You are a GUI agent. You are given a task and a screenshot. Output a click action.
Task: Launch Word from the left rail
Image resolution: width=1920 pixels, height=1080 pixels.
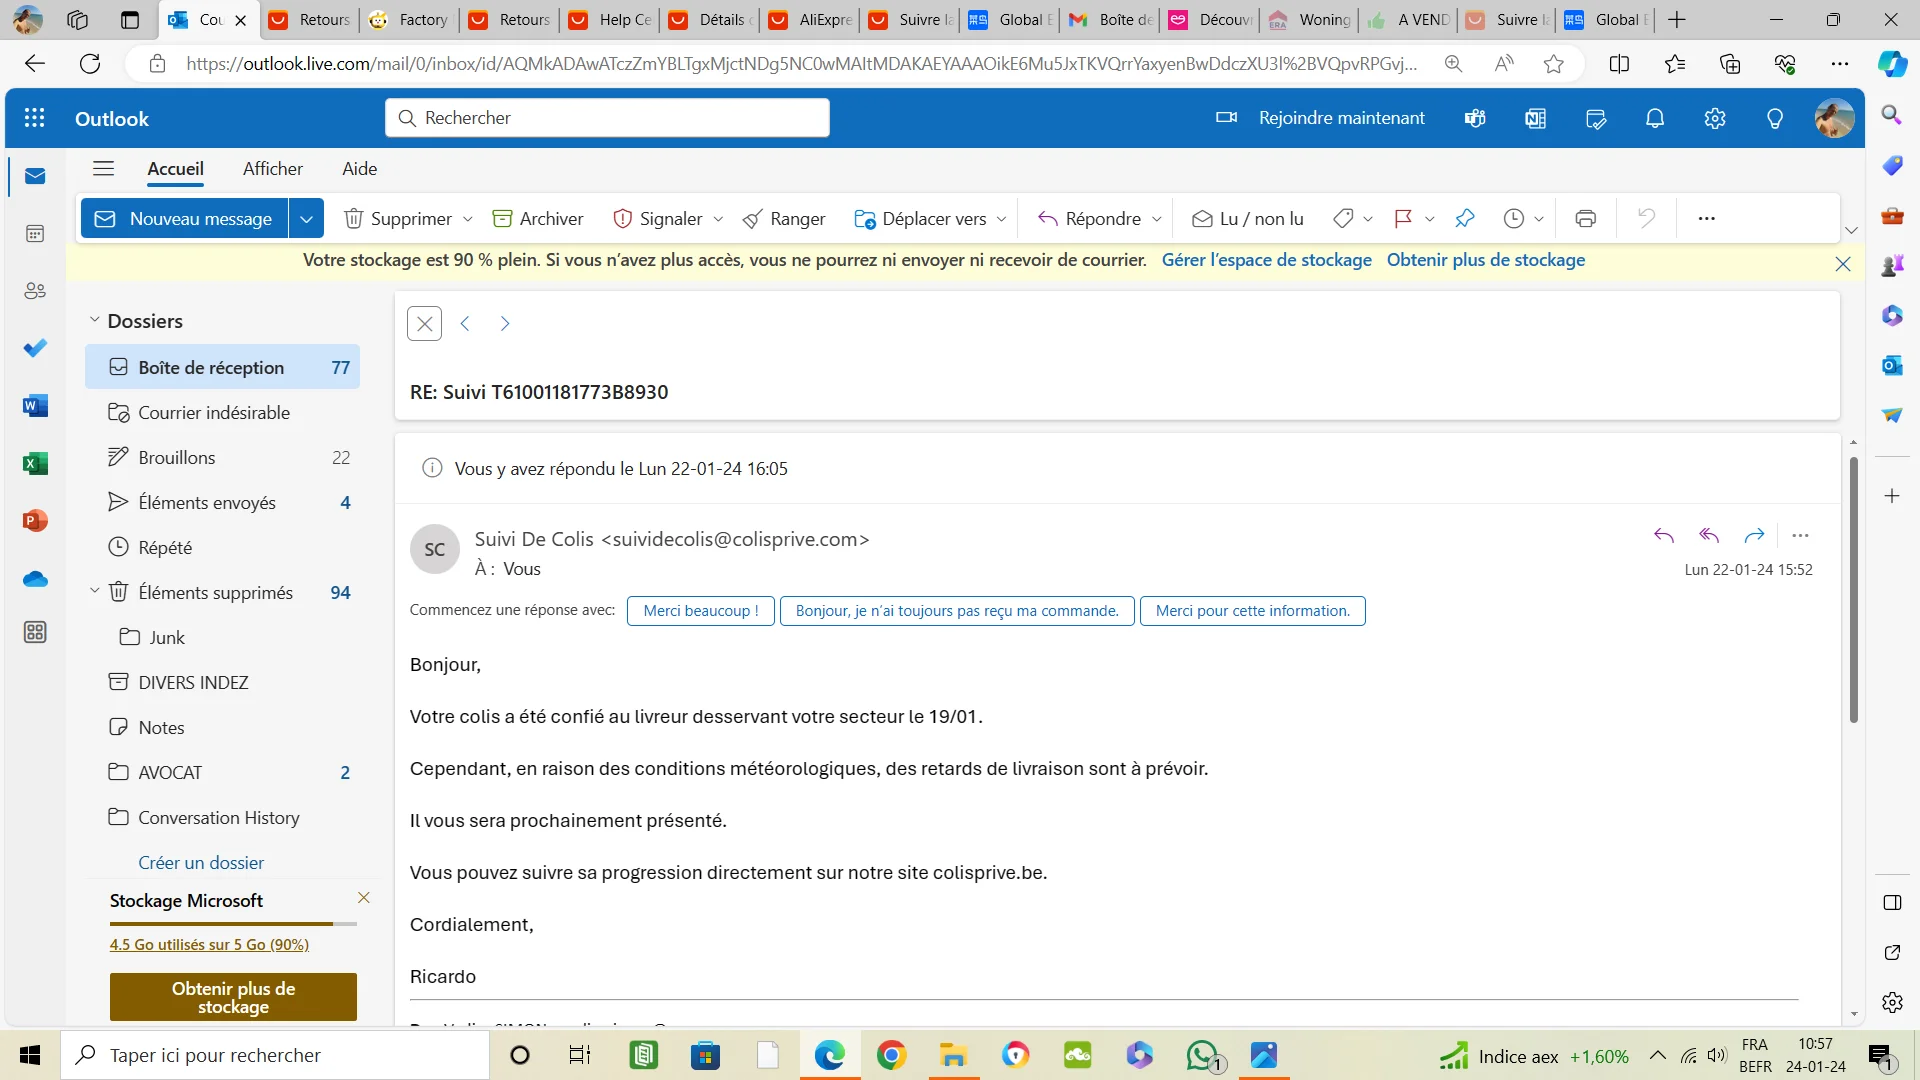pos(35,406)
